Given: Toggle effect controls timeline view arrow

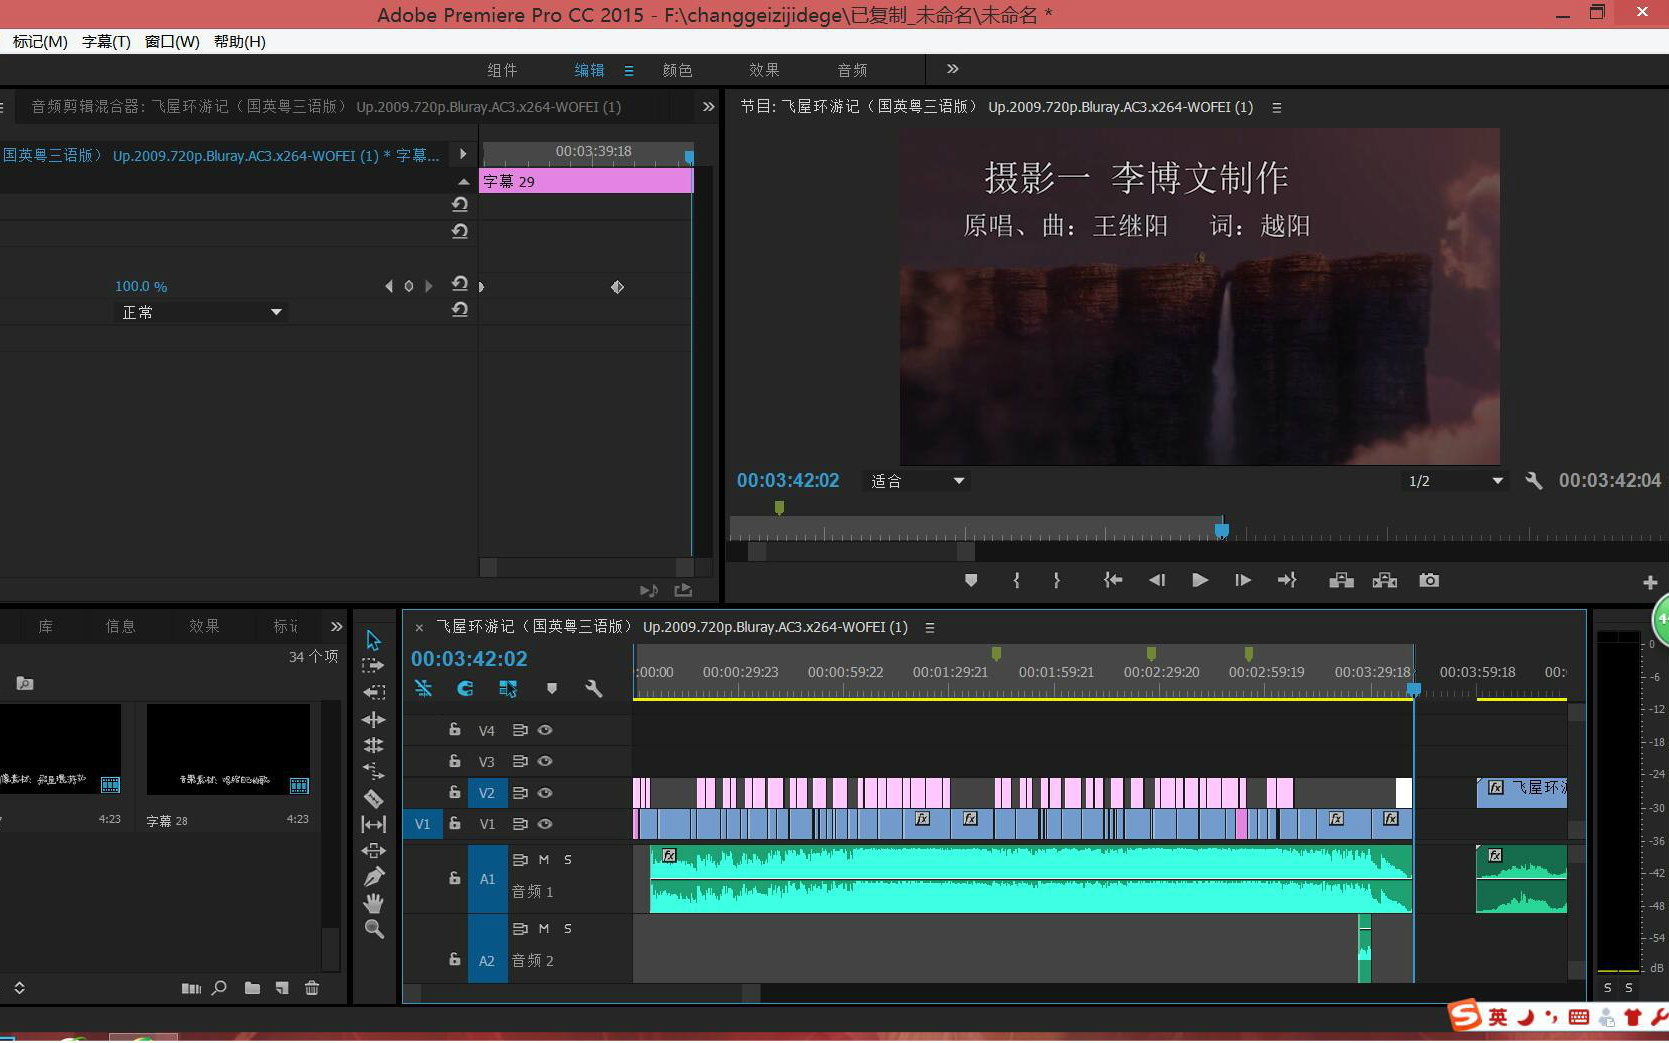Looking at the screenshot, I should pyautogui.click(x=462, y=154).
